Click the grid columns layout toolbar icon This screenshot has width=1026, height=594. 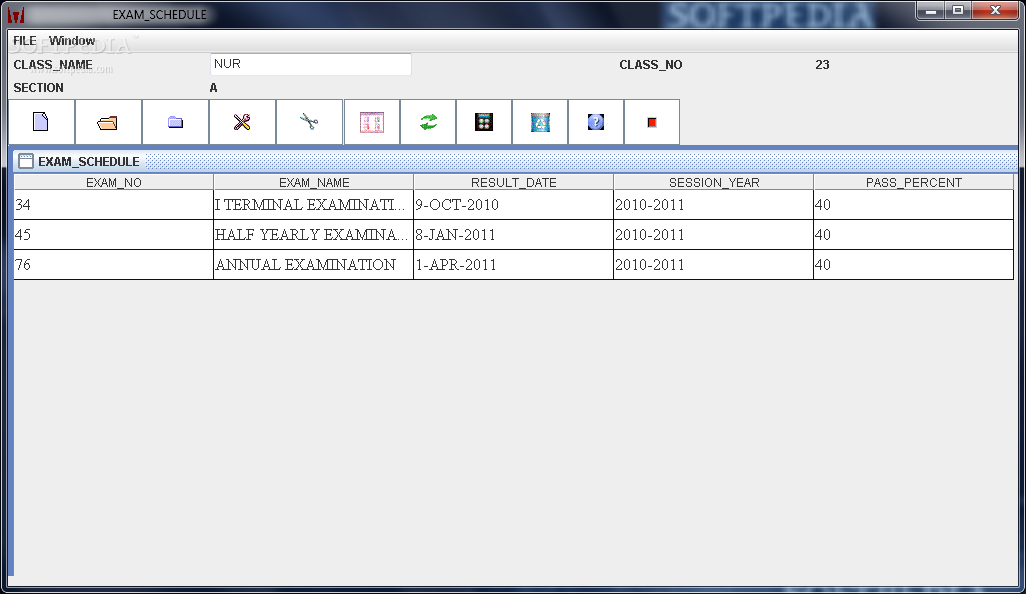372,122
